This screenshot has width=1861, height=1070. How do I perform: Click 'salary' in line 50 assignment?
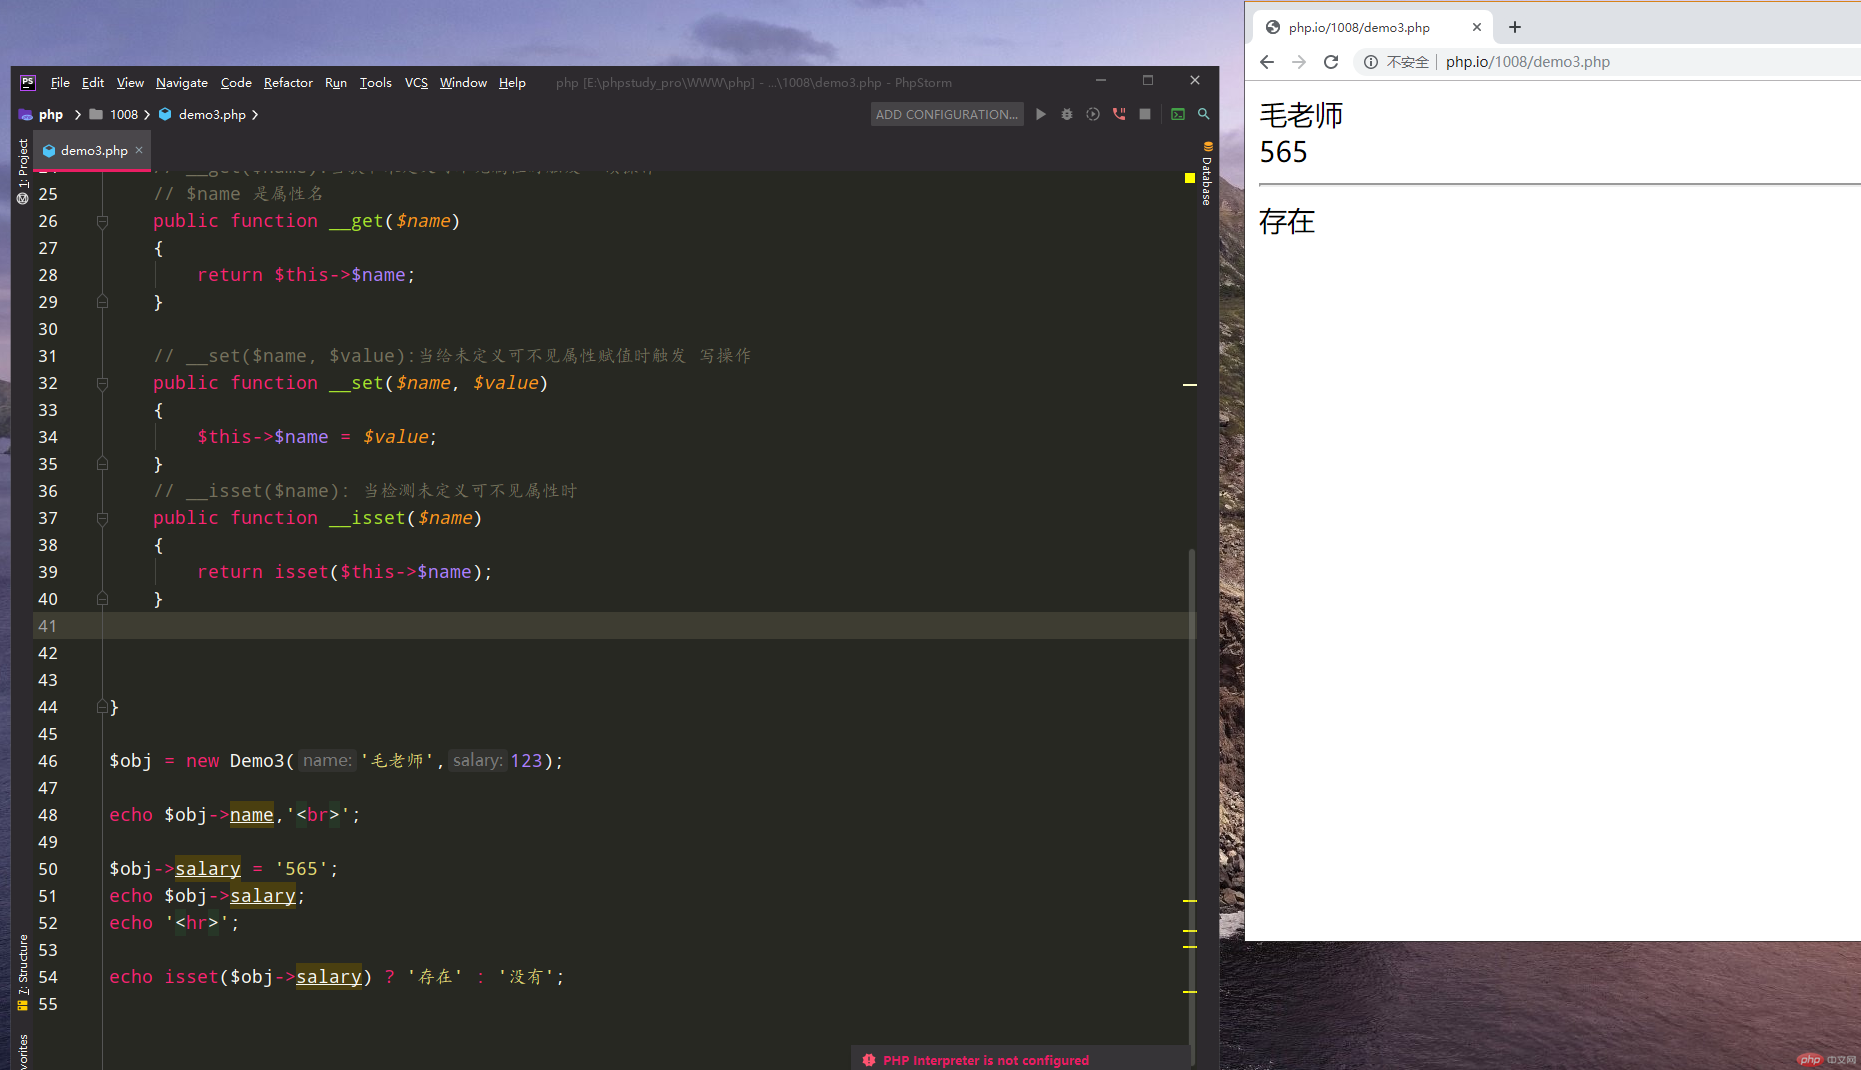point(208,869)
